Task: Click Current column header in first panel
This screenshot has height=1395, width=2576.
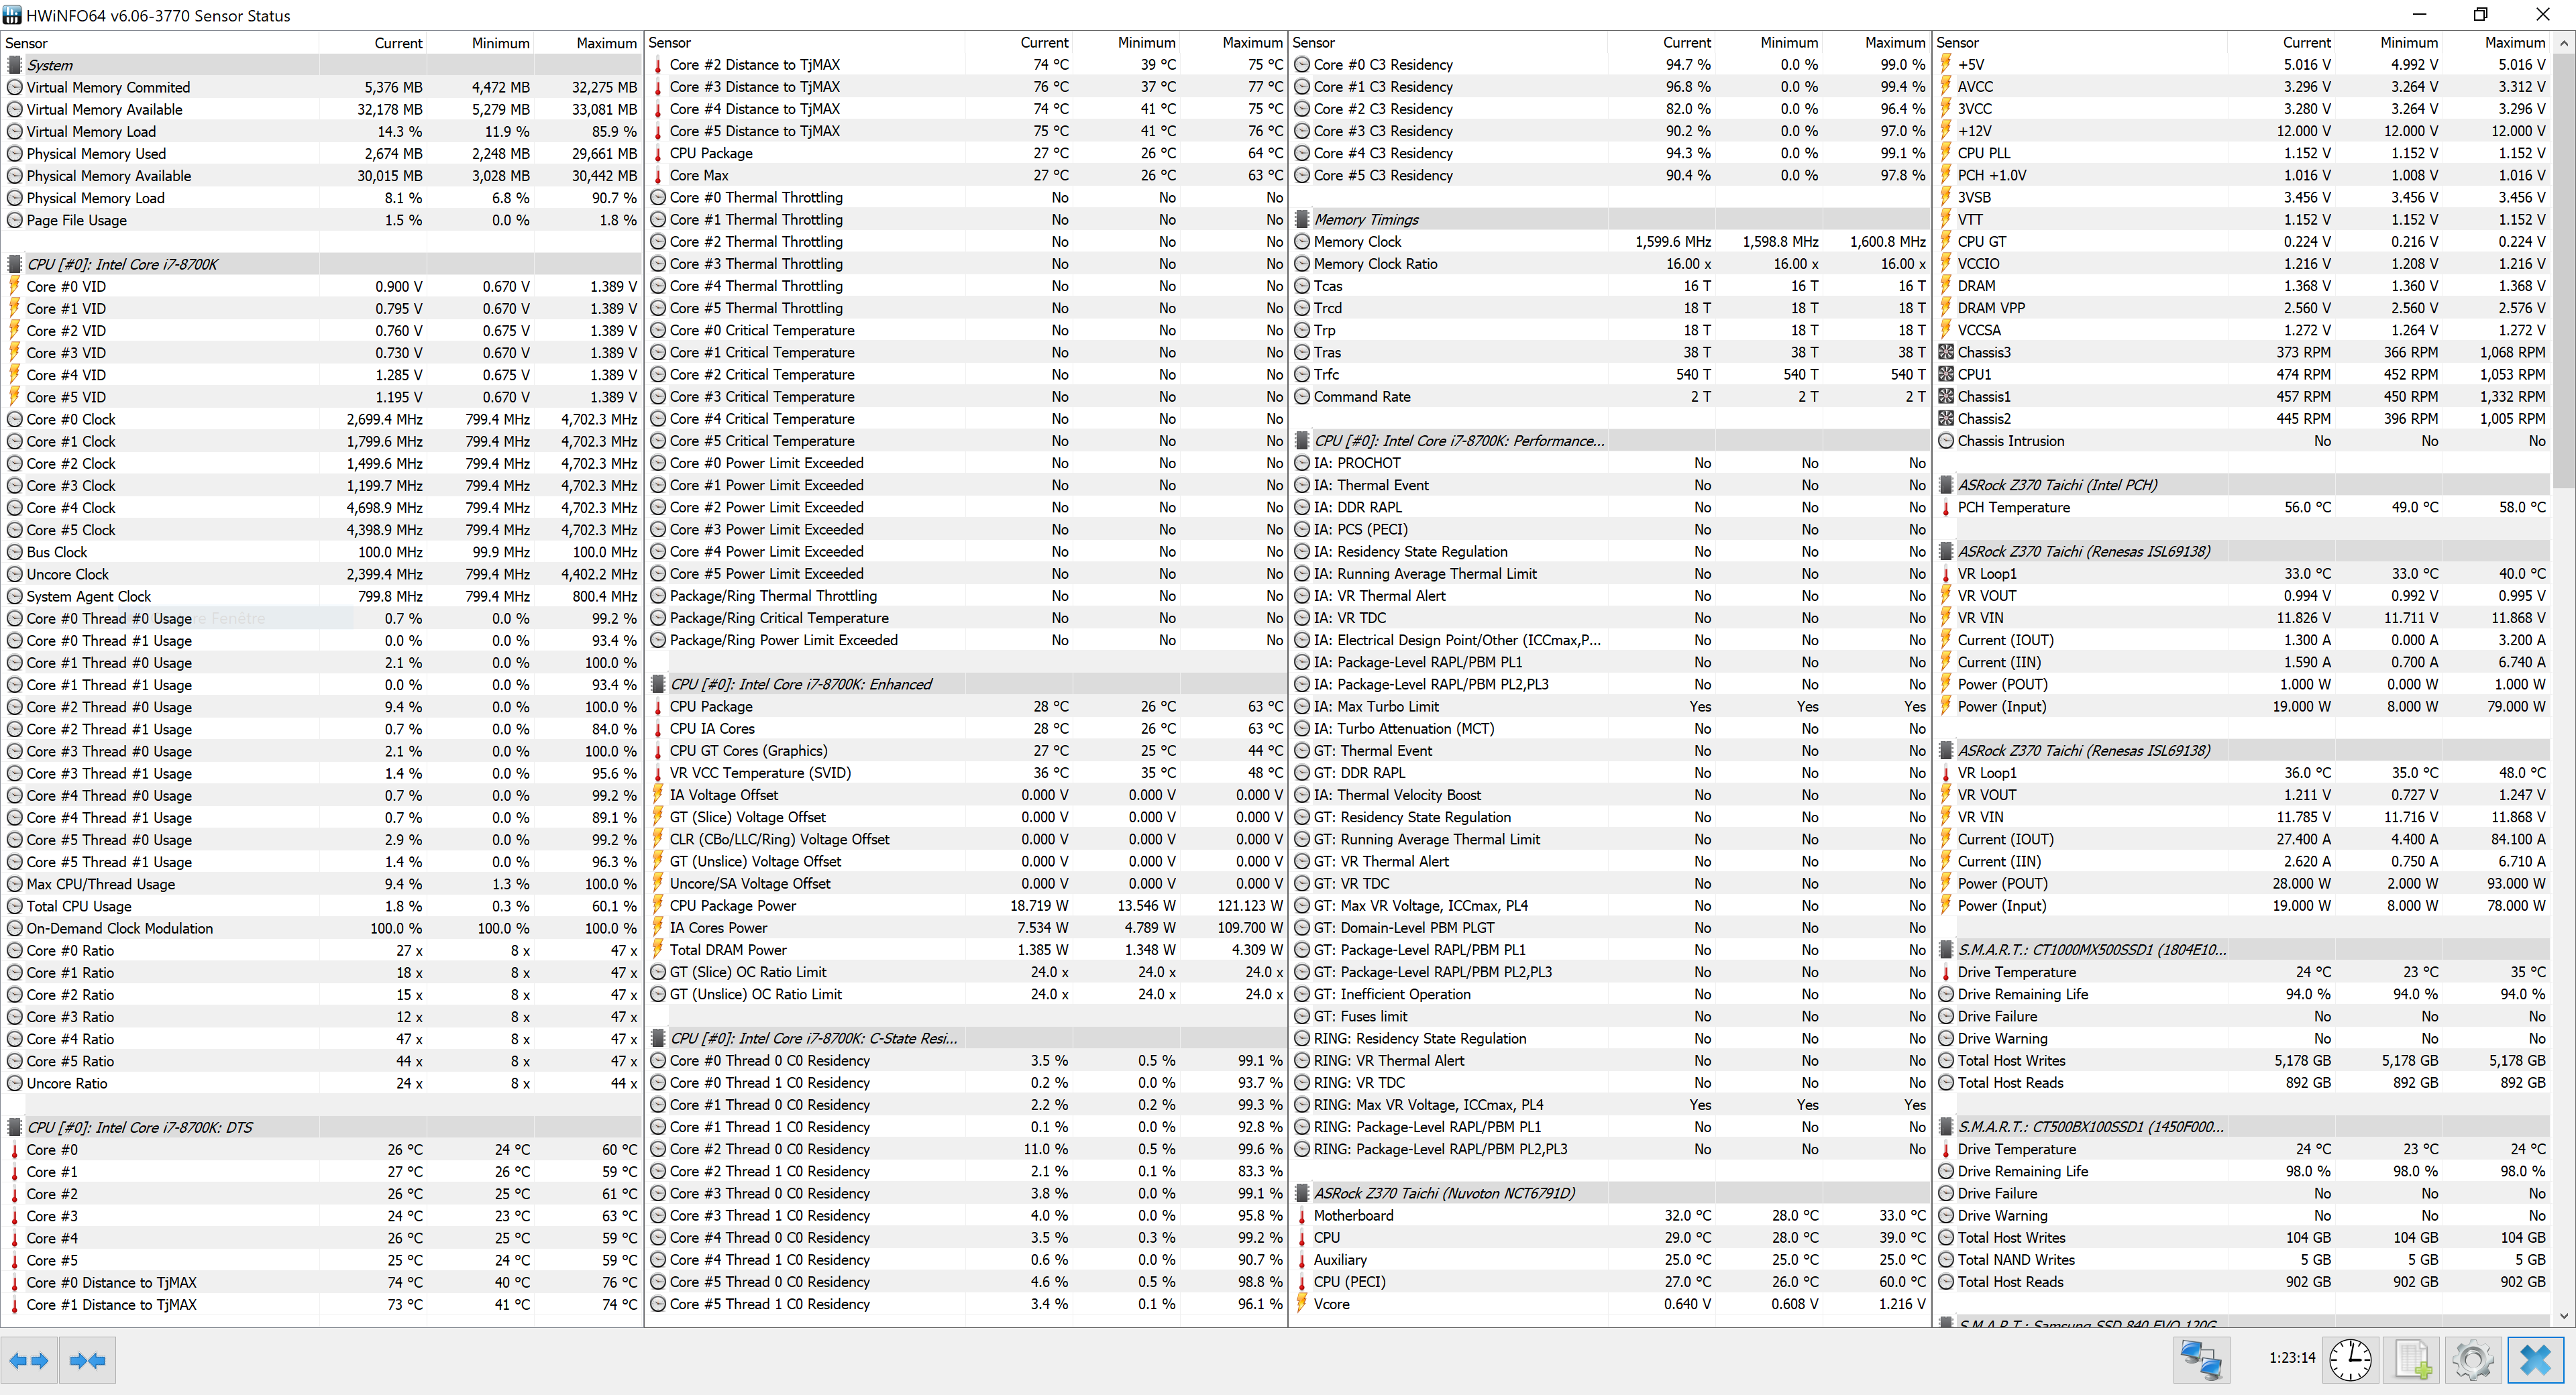Action: 398,43
